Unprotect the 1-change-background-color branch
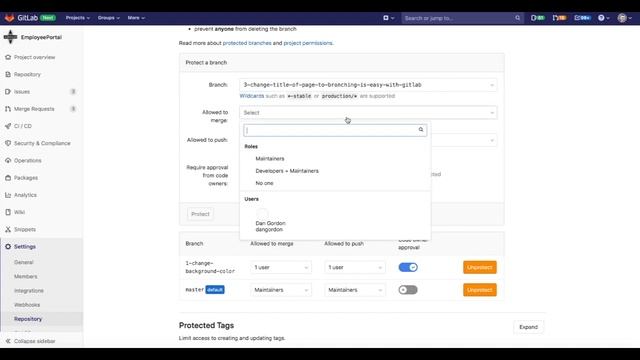 480,267
